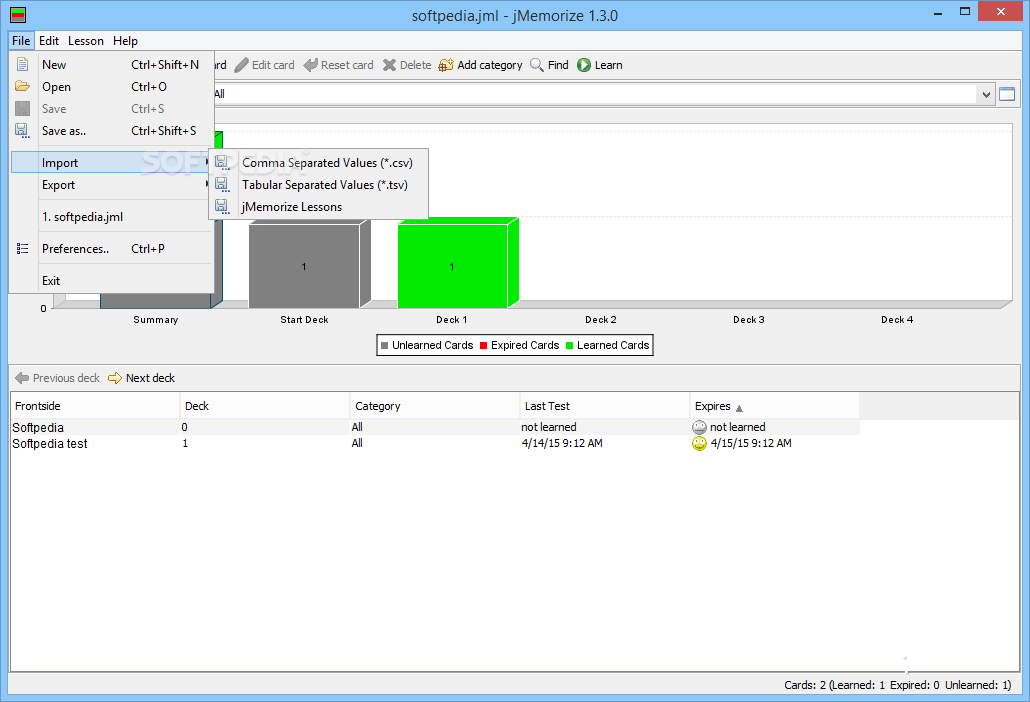1030x702 pixels.
Task: Open recent file 1. softpedia.jml
Action: coord(112,217)
